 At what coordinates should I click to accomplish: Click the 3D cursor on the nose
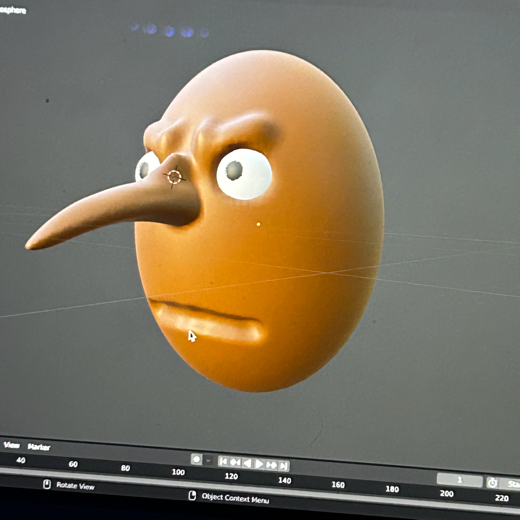pyautogui.click(x=174, y=177)
